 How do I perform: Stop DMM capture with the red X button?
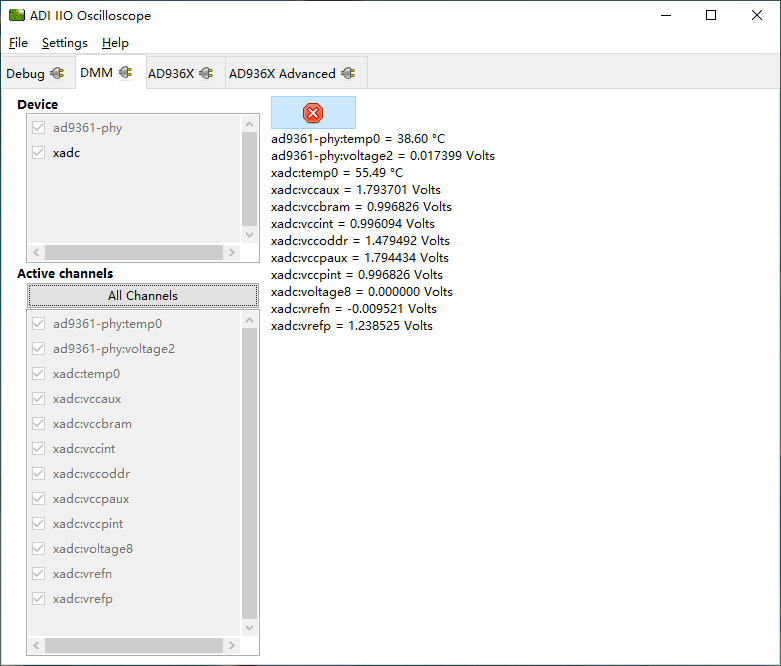tap(313, 113)
